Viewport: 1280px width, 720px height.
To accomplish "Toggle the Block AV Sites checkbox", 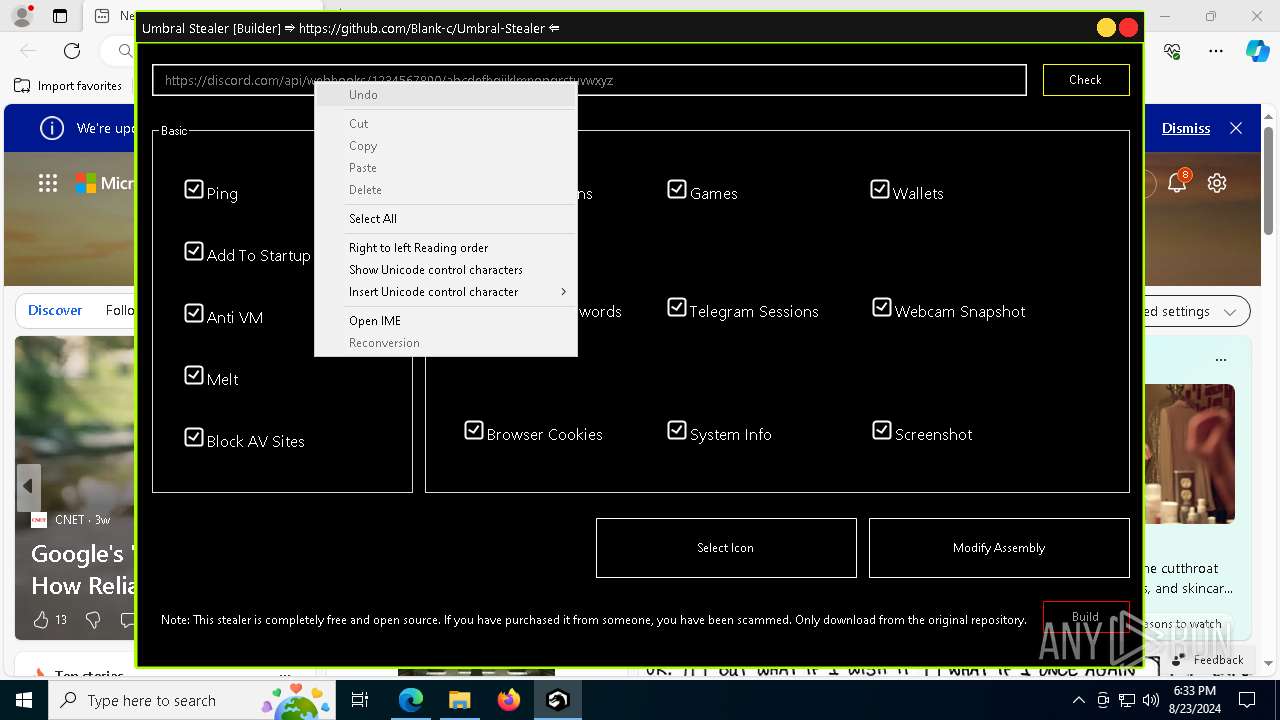I will [194, 437].
